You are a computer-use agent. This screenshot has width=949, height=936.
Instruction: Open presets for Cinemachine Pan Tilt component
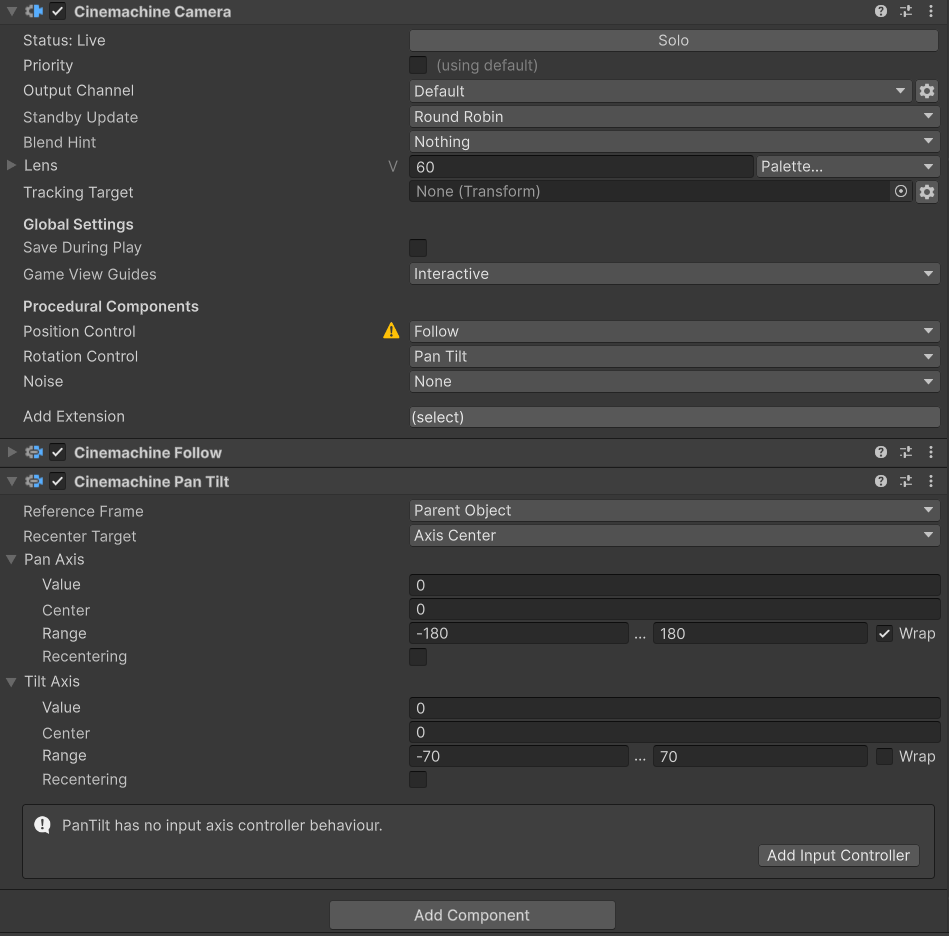(905, 481)
